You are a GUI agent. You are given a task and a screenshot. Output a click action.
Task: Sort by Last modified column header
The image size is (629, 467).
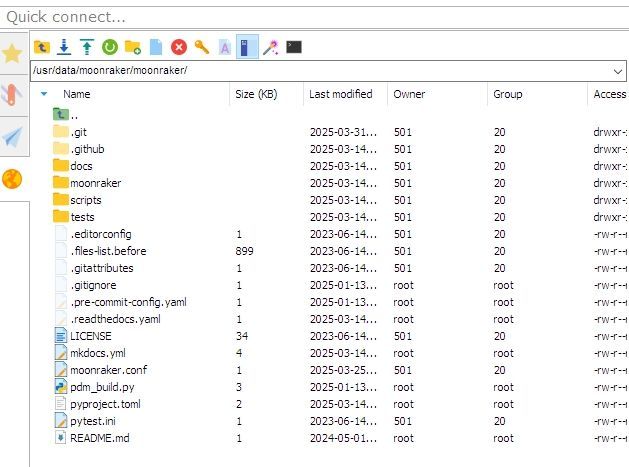pyautogui.click(x=341, y=94)
